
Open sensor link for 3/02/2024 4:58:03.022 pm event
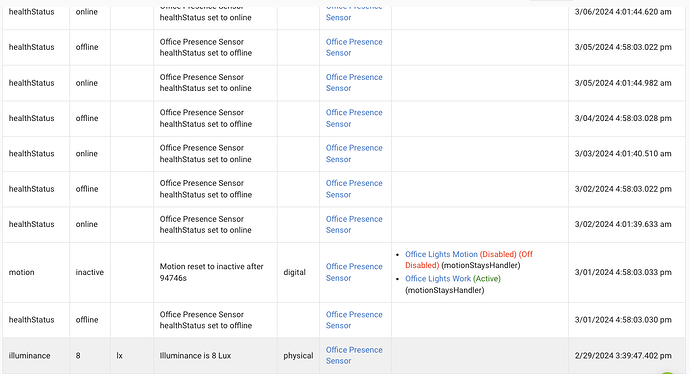(354, 188)
